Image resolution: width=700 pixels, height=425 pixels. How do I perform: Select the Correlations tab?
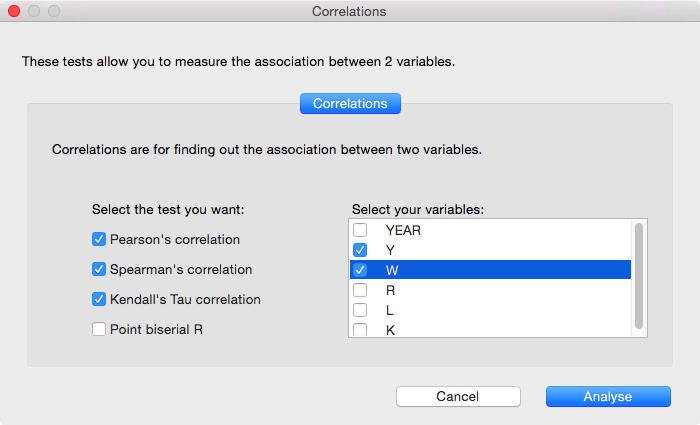tap(350, 103)
